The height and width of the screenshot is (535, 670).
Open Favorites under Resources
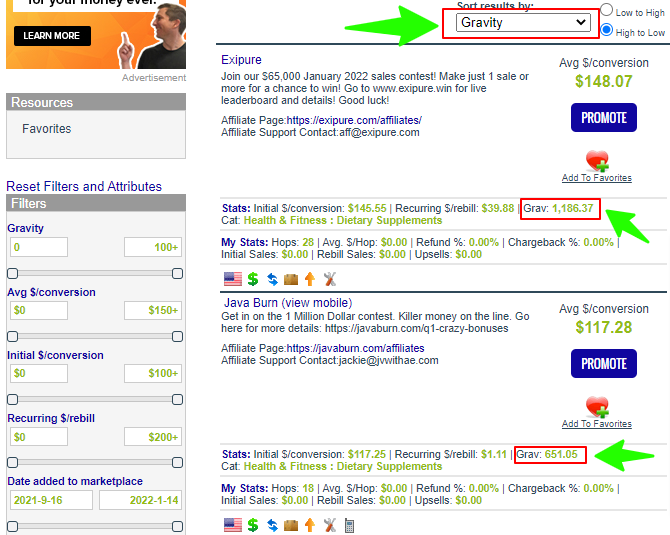coord(47,129)
